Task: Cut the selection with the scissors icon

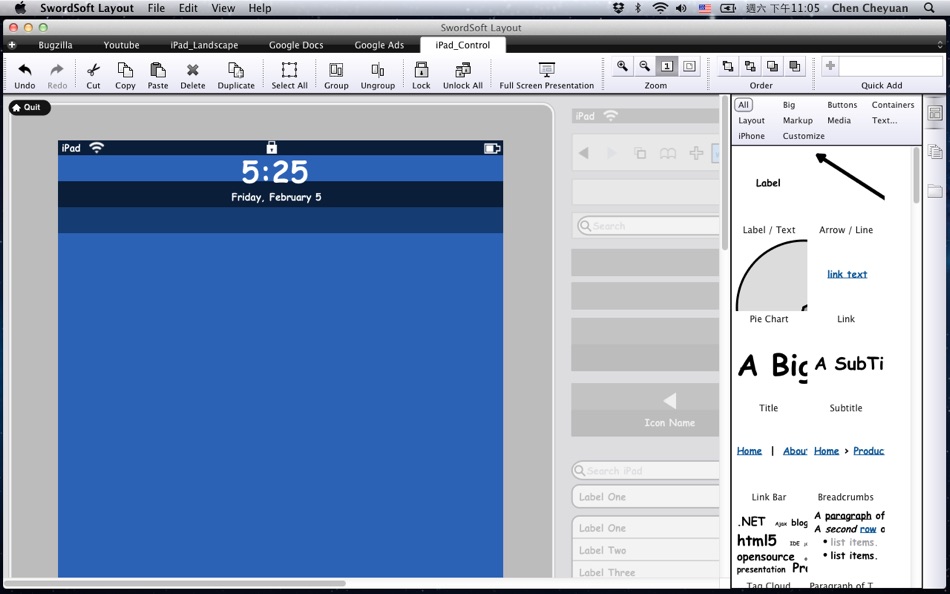Action: point(93,70)
